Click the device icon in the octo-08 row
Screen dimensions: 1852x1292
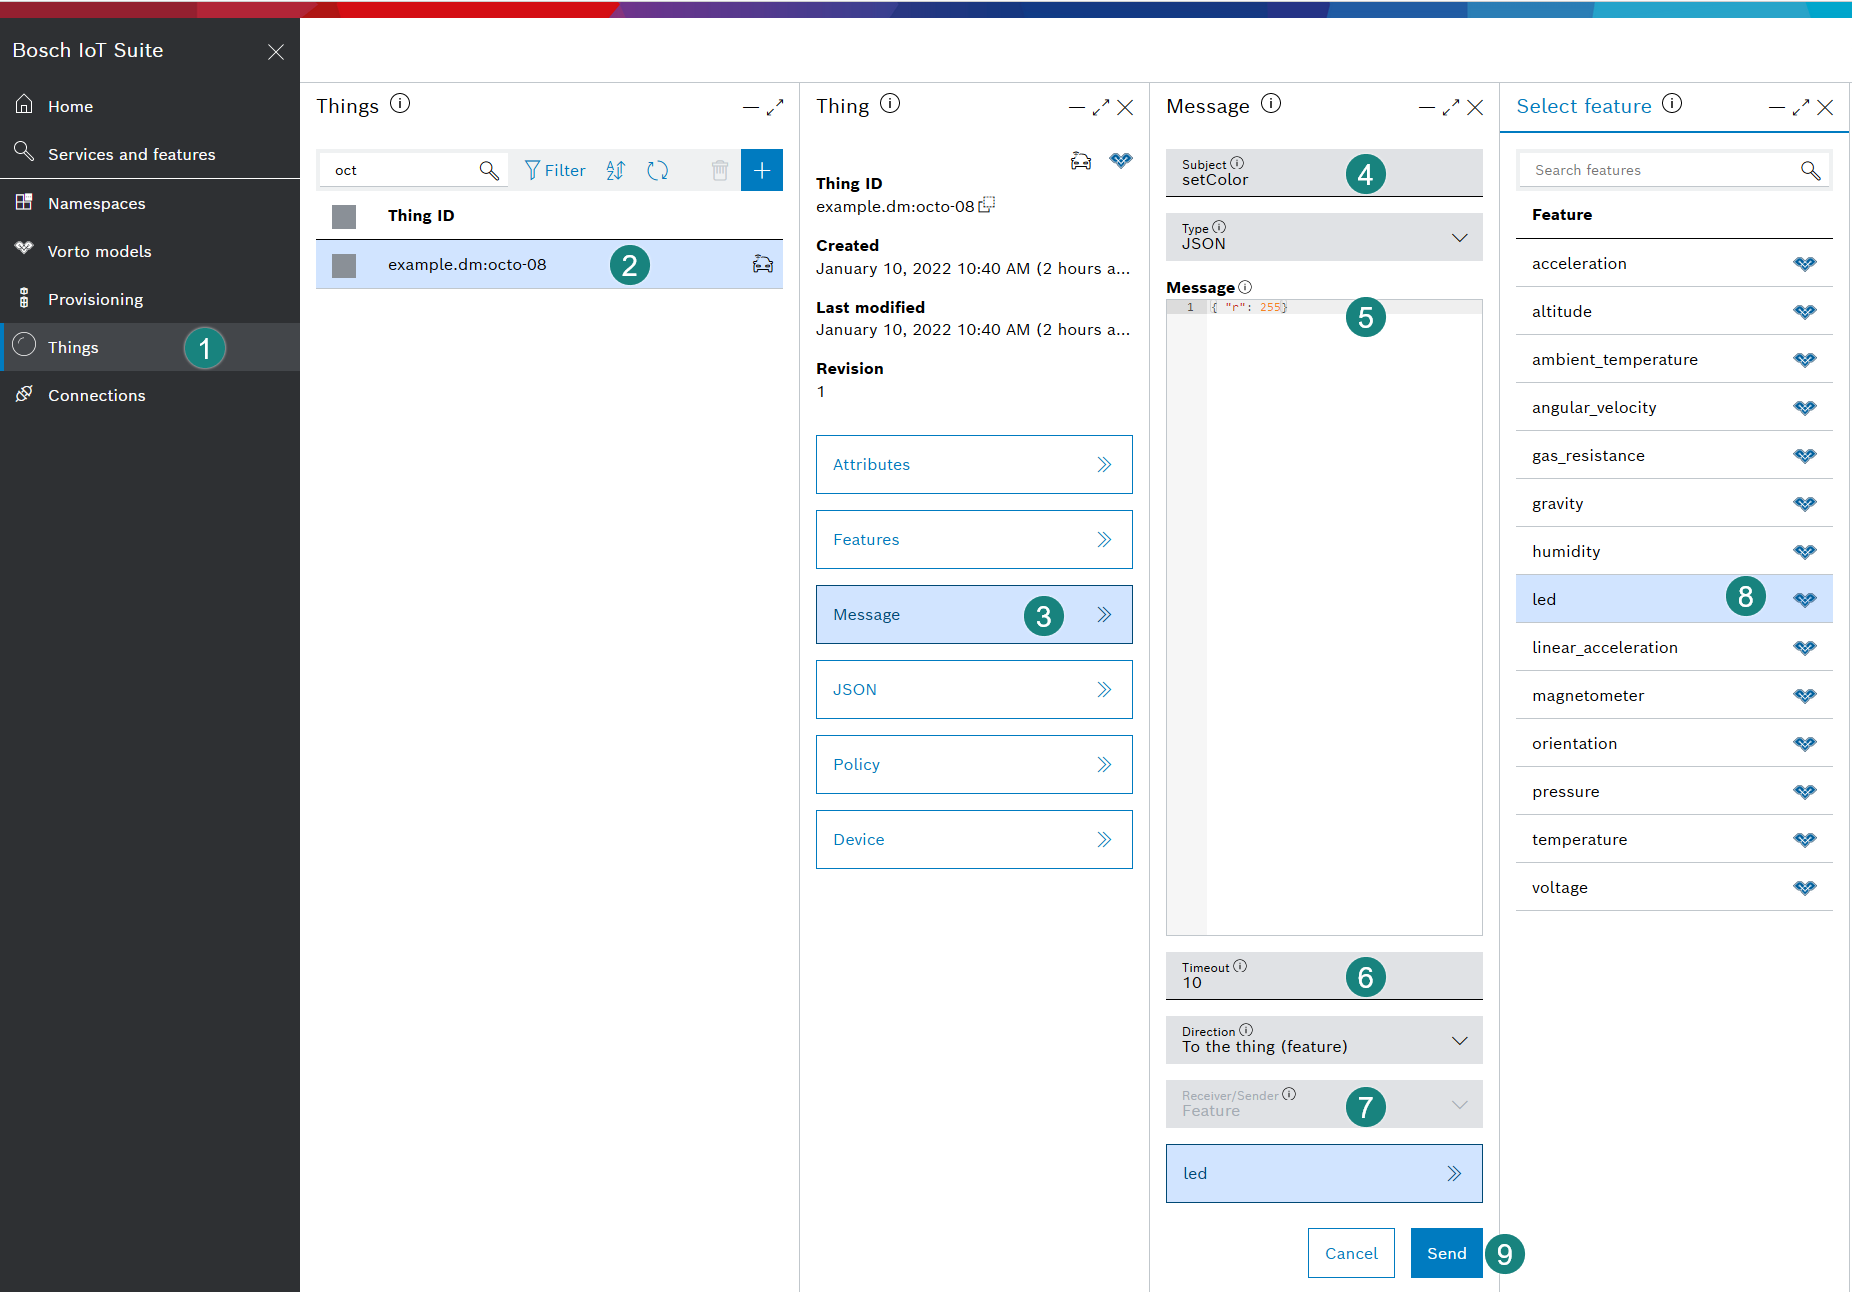(763, 264)
